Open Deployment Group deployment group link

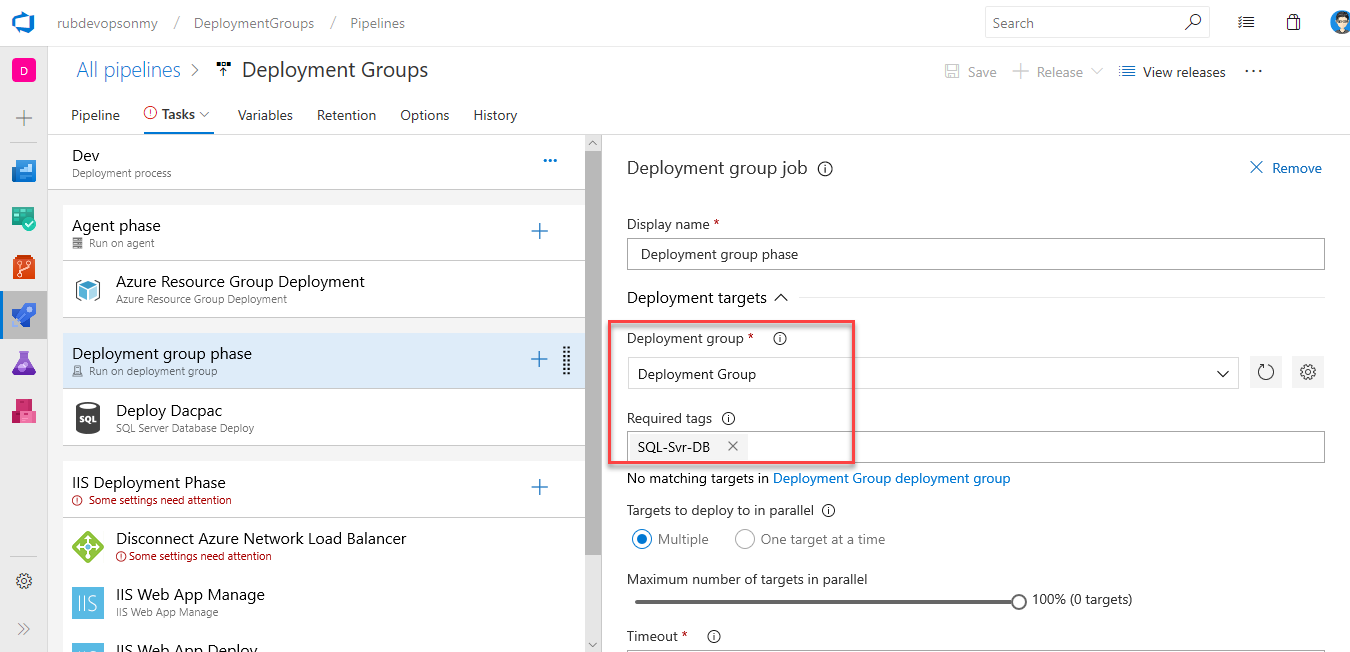[x=891, y=478]
